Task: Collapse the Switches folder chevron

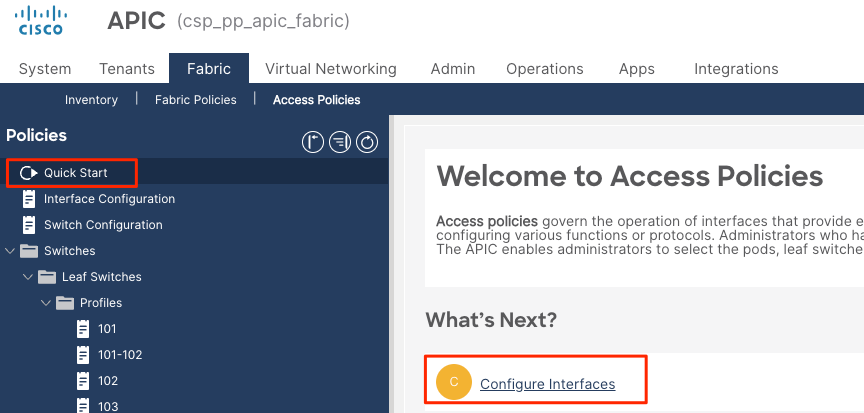Action: tap(10, 251)
